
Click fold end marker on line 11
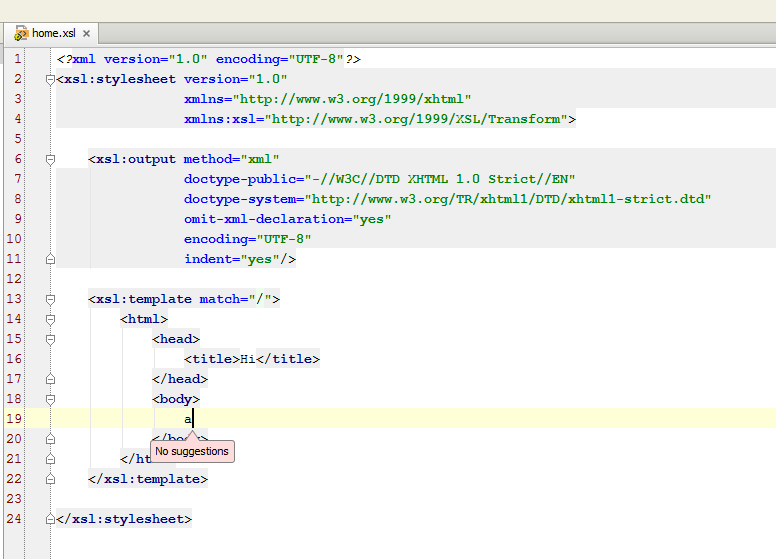coord(50,259)
